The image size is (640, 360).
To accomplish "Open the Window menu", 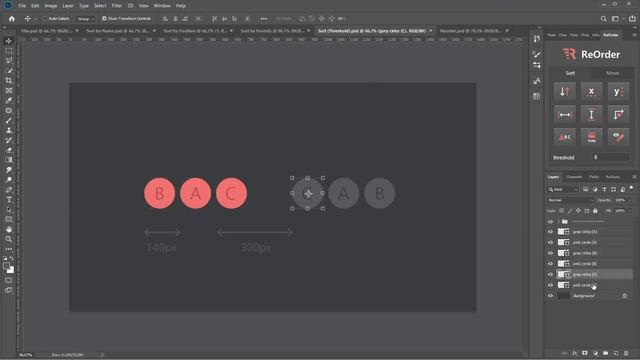I will [162, 6].
